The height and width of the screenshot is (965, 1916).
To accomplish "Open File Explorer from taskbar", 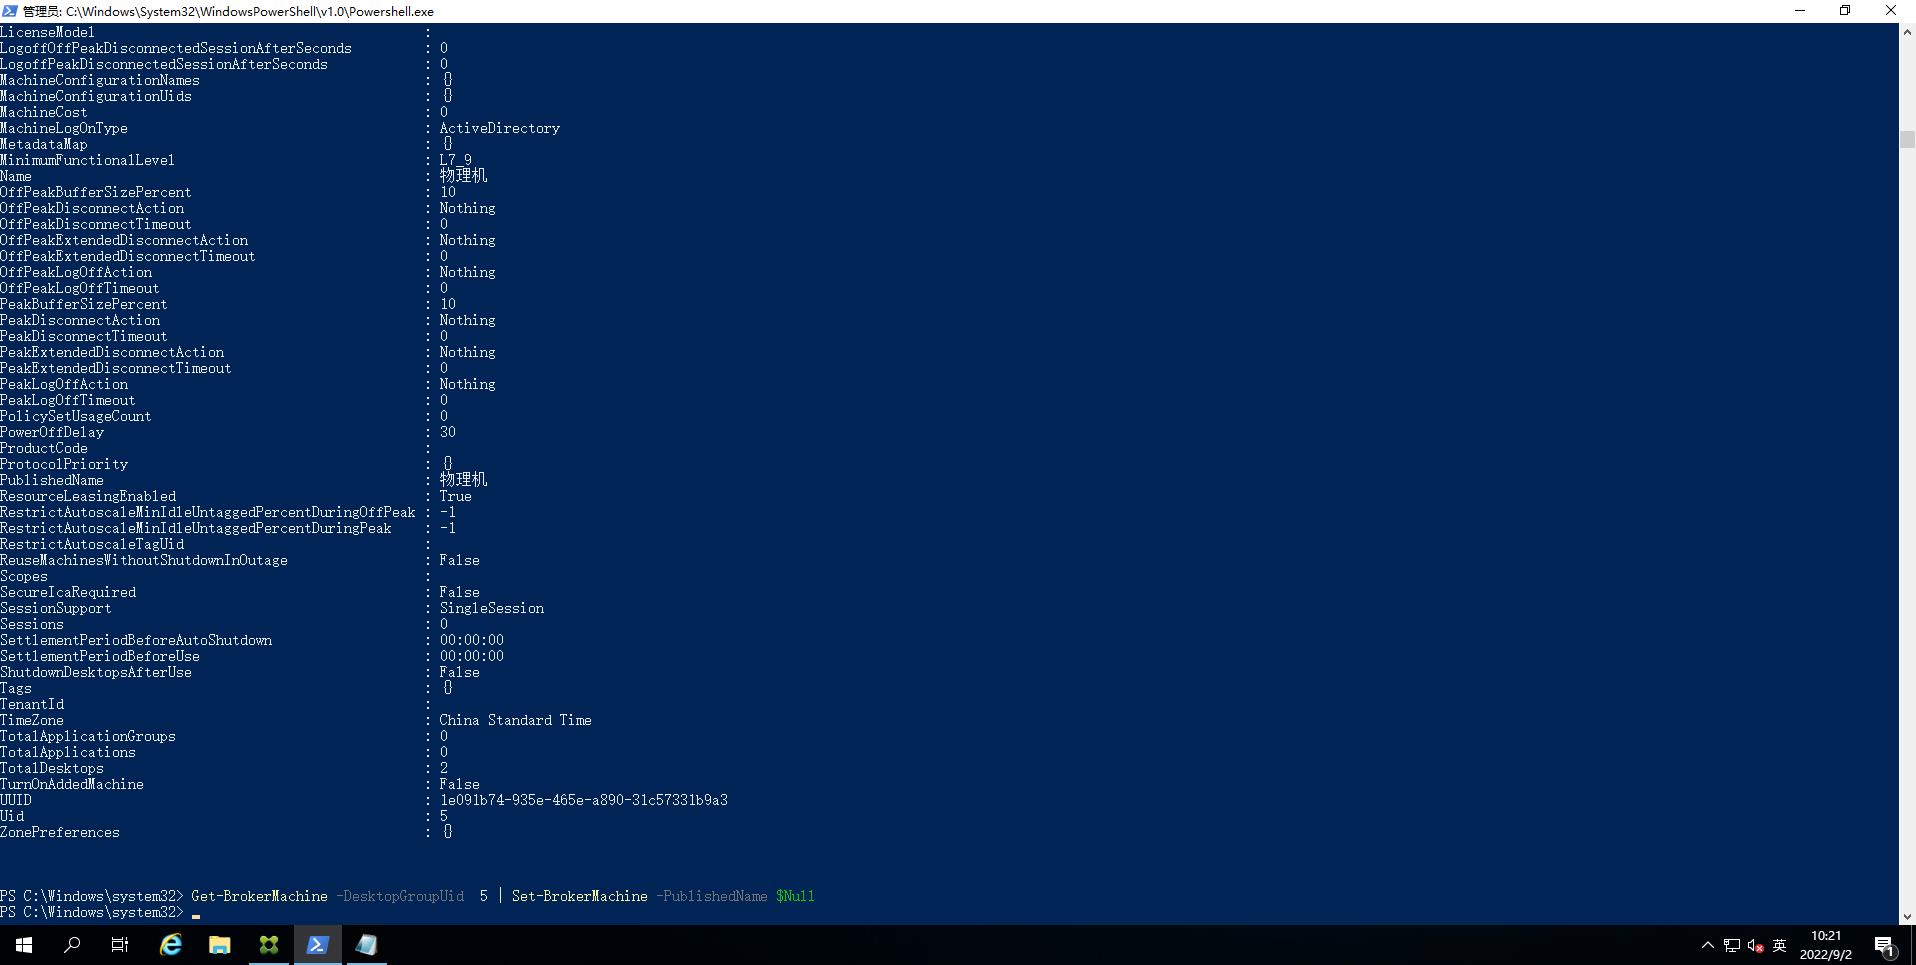I will (220, 945).
